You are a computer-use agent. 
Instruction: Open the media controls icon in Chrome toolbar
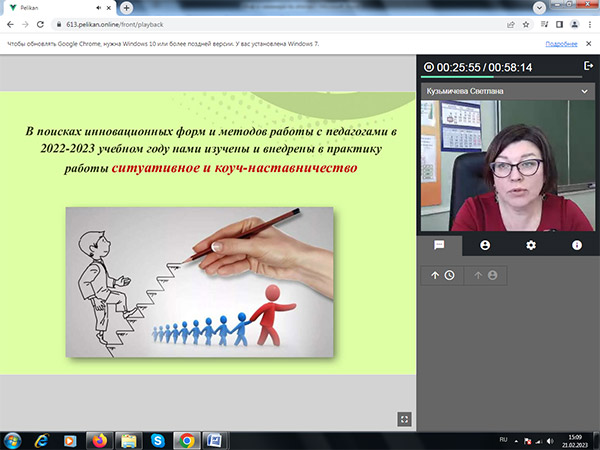click(545, 24)
